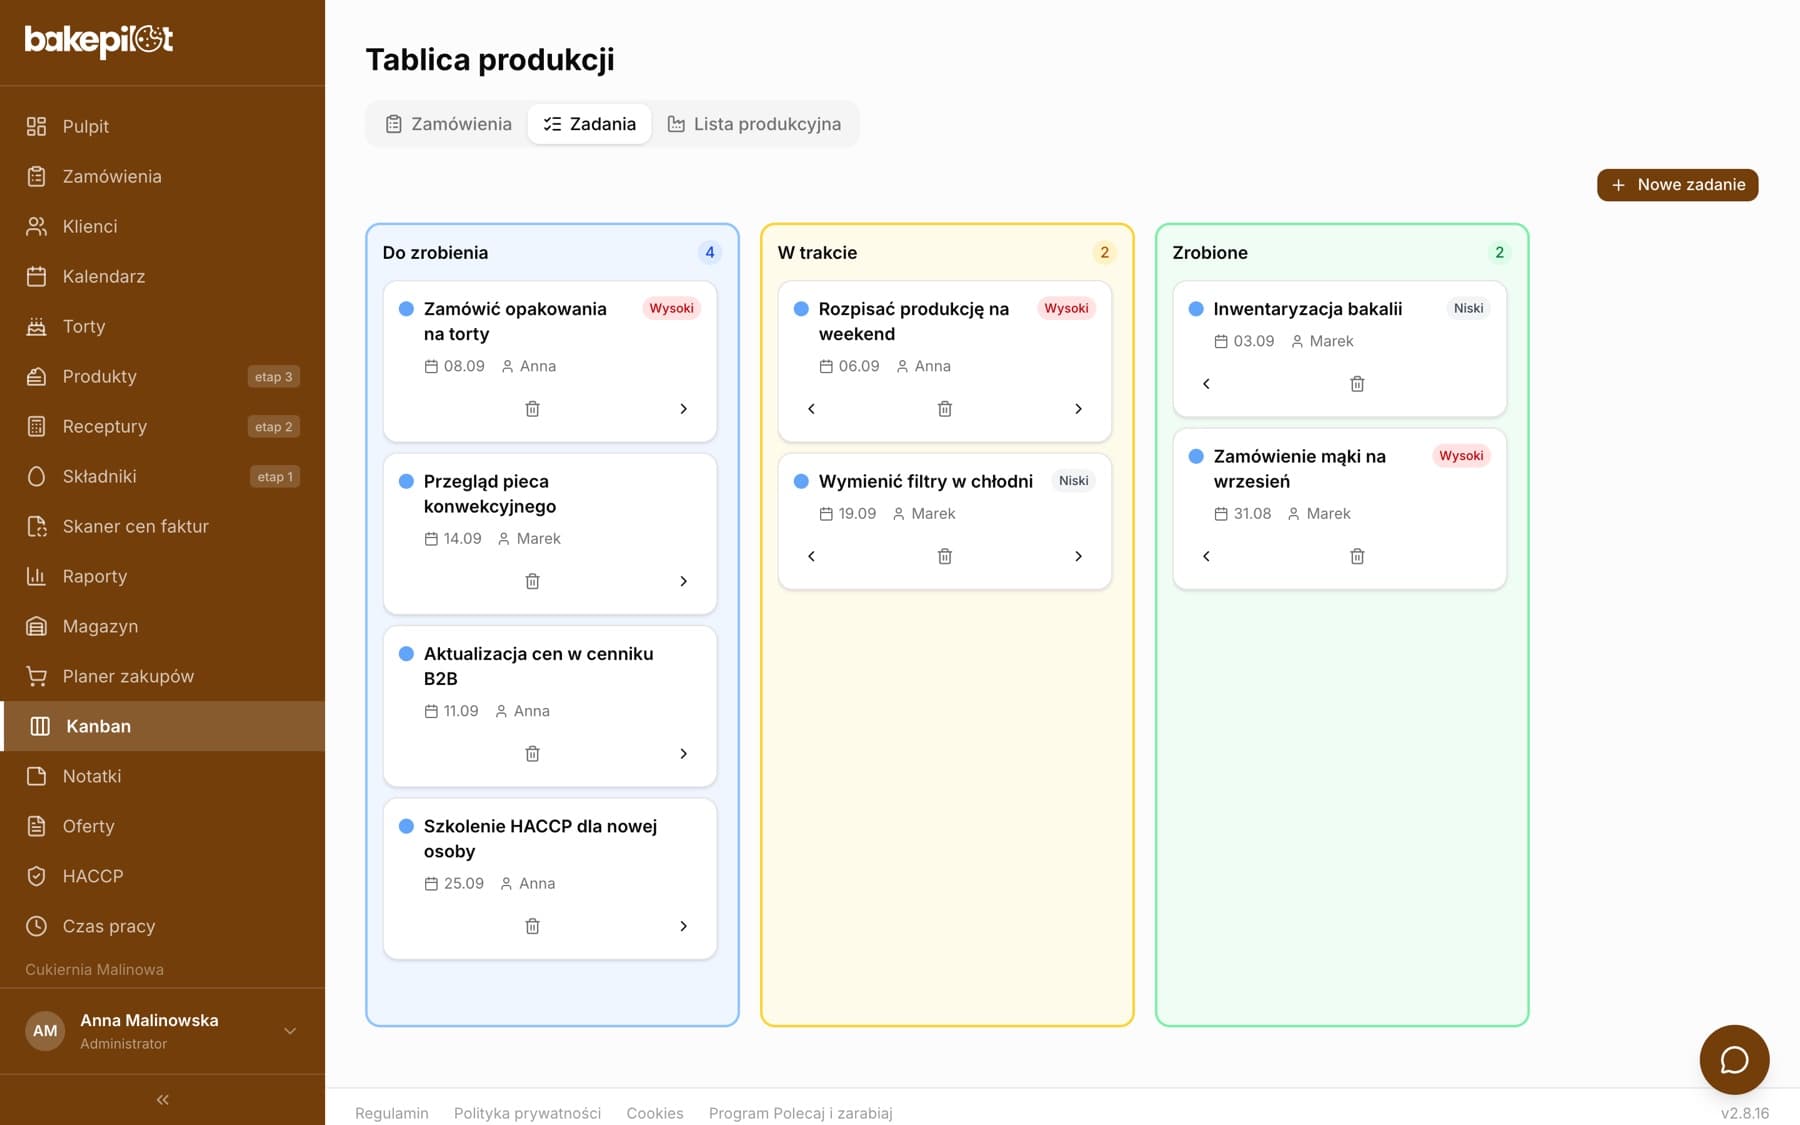Switch to the Zamówienia tab
Viewport: 1800px width, 1125px height.
[x=449, y=124]
